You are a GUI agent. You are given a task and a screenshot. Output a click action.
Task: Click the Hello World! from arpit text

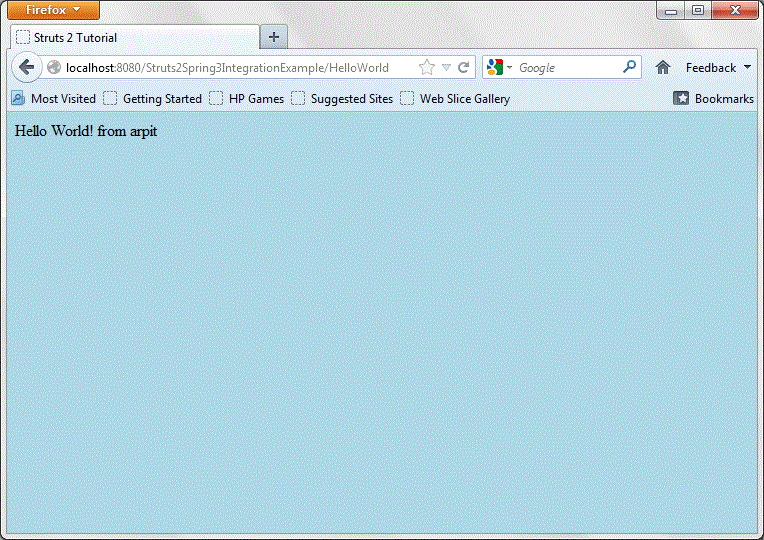tap(86, 131)
